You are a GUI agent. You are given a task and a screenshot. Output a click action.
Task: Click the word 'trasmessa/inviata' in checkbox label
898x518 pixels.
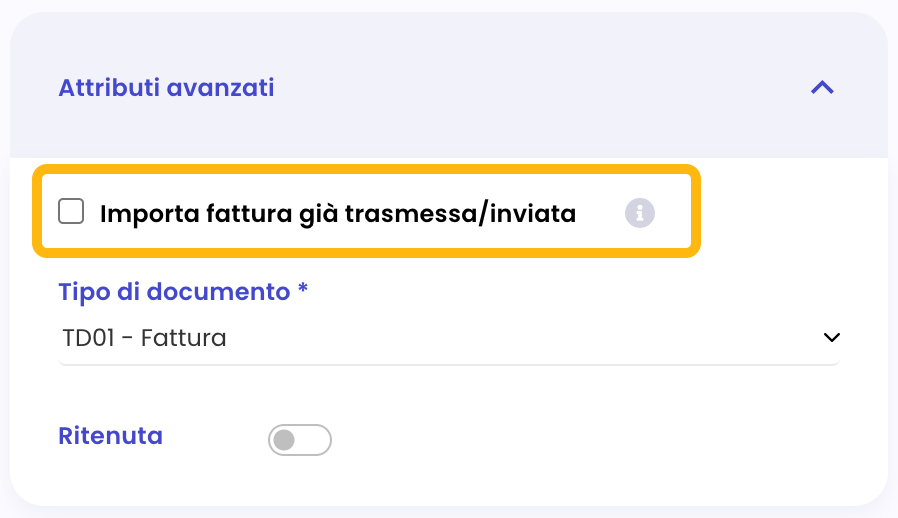tap(460, 214)
